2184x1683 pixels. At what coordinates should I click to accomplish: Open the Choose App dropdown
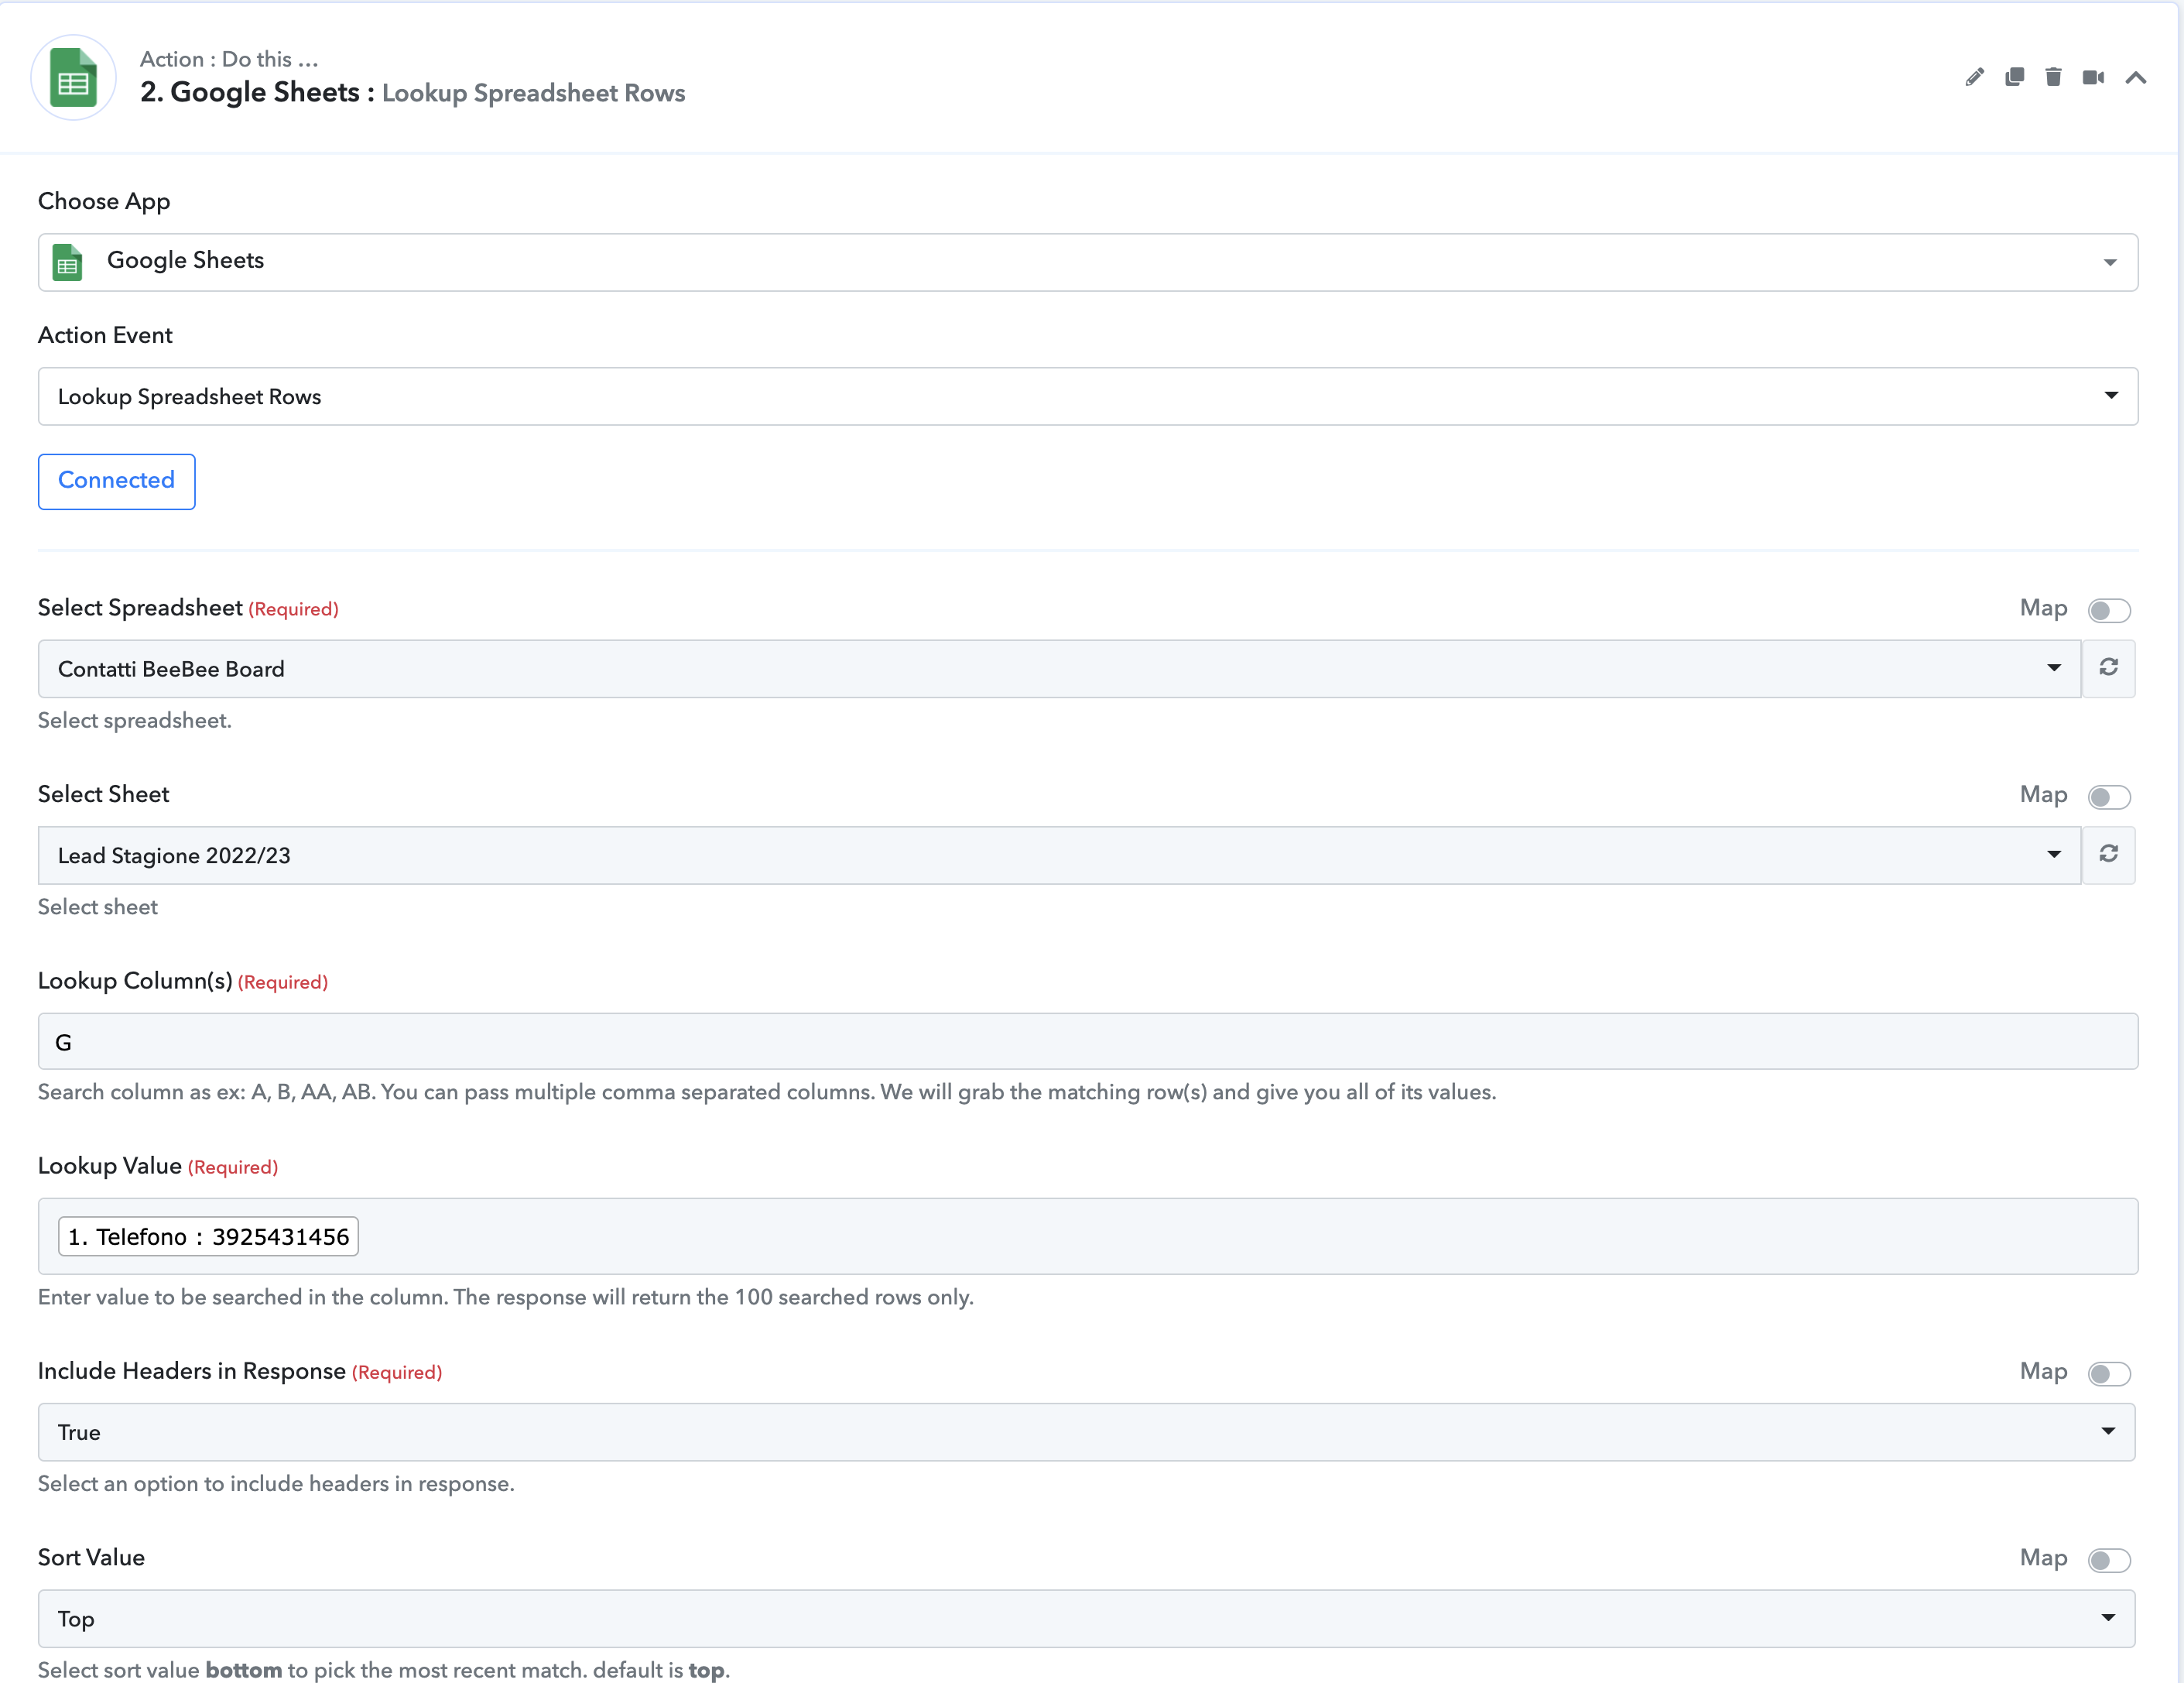click(1088, 262)
